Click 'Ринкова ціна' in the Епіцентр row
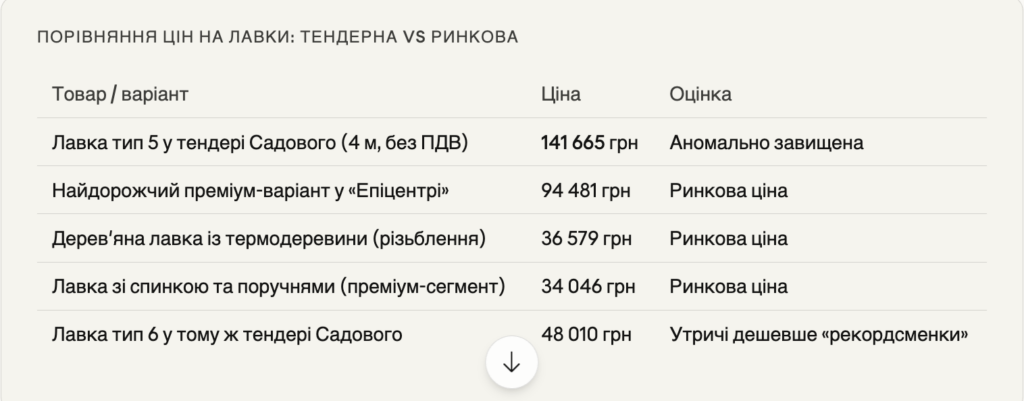 pos(728,191)
